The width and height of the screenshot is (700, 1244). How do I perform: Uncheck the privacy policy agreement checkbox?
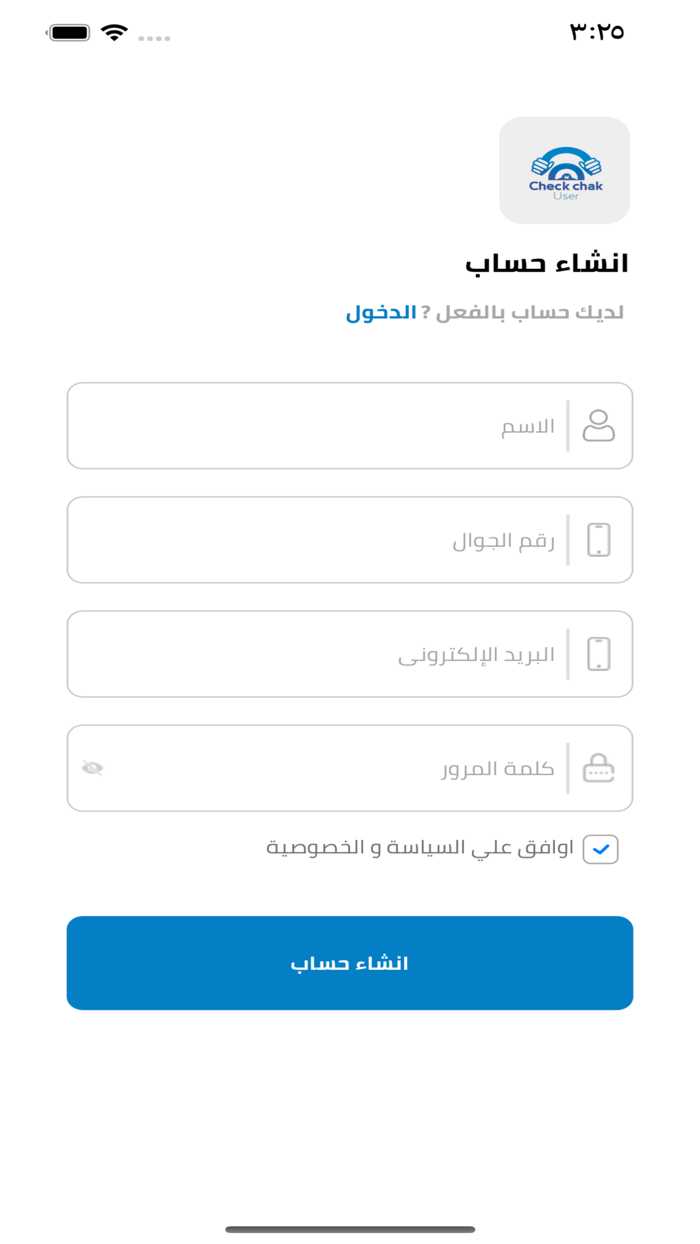pos(600,848)
